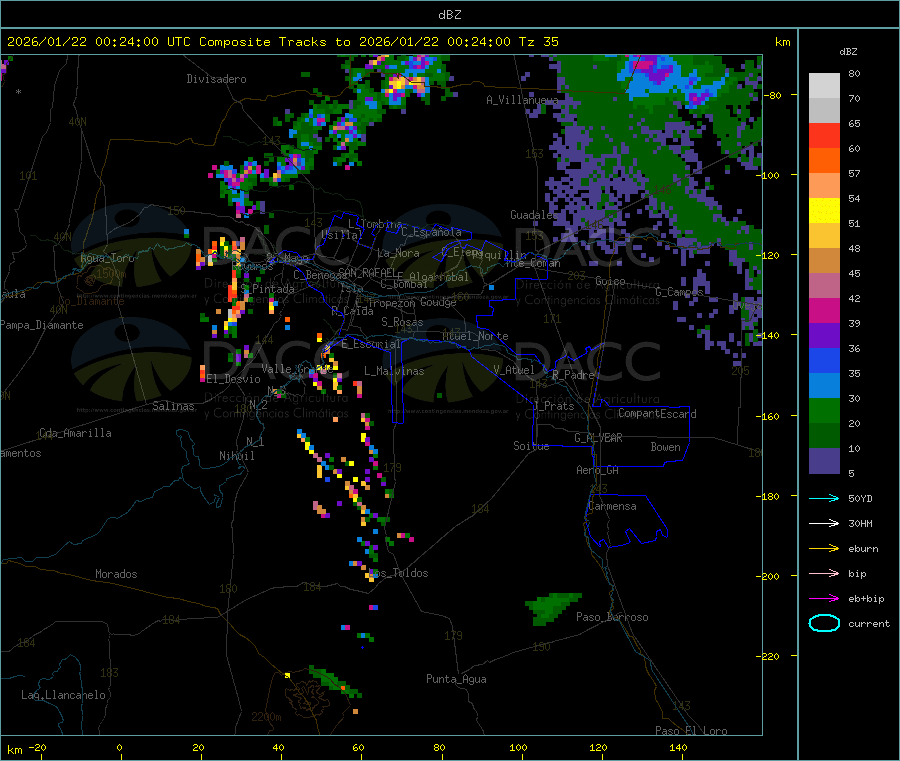The image size is (900, 761).
Task: Click the cyan 50YD arrow legend icon
Action: (x=824, y=498)
